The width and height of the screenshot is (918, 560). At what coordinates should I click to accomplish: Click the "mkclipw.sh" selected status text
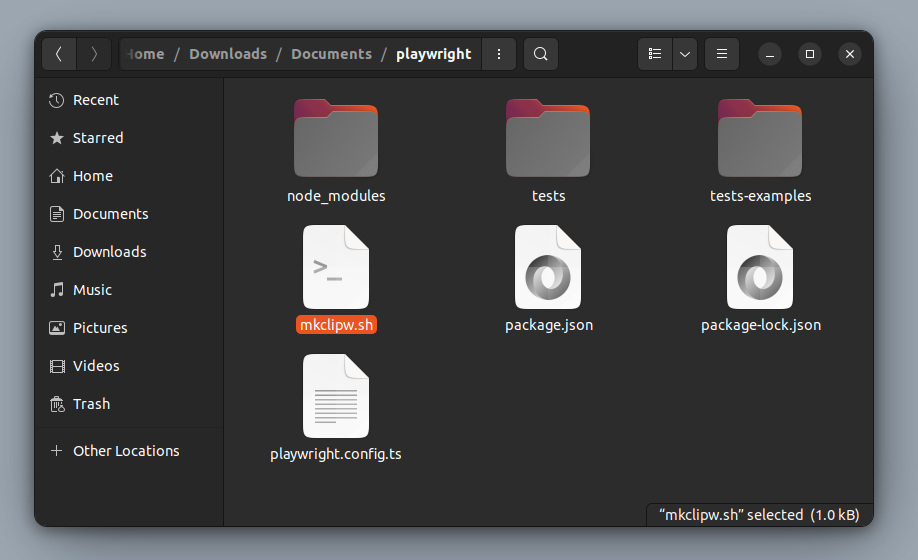pos(759,515)
